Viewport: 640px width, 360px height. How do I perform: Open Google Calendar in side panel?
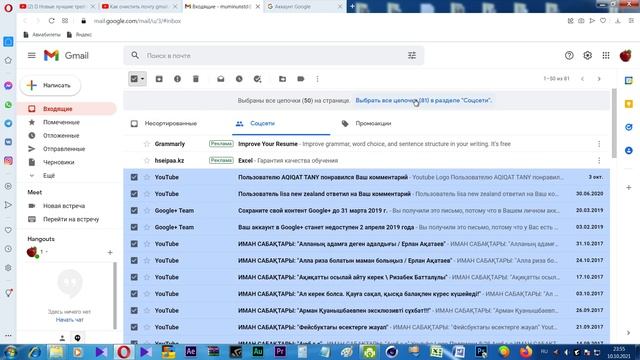(x=629, y=81)
